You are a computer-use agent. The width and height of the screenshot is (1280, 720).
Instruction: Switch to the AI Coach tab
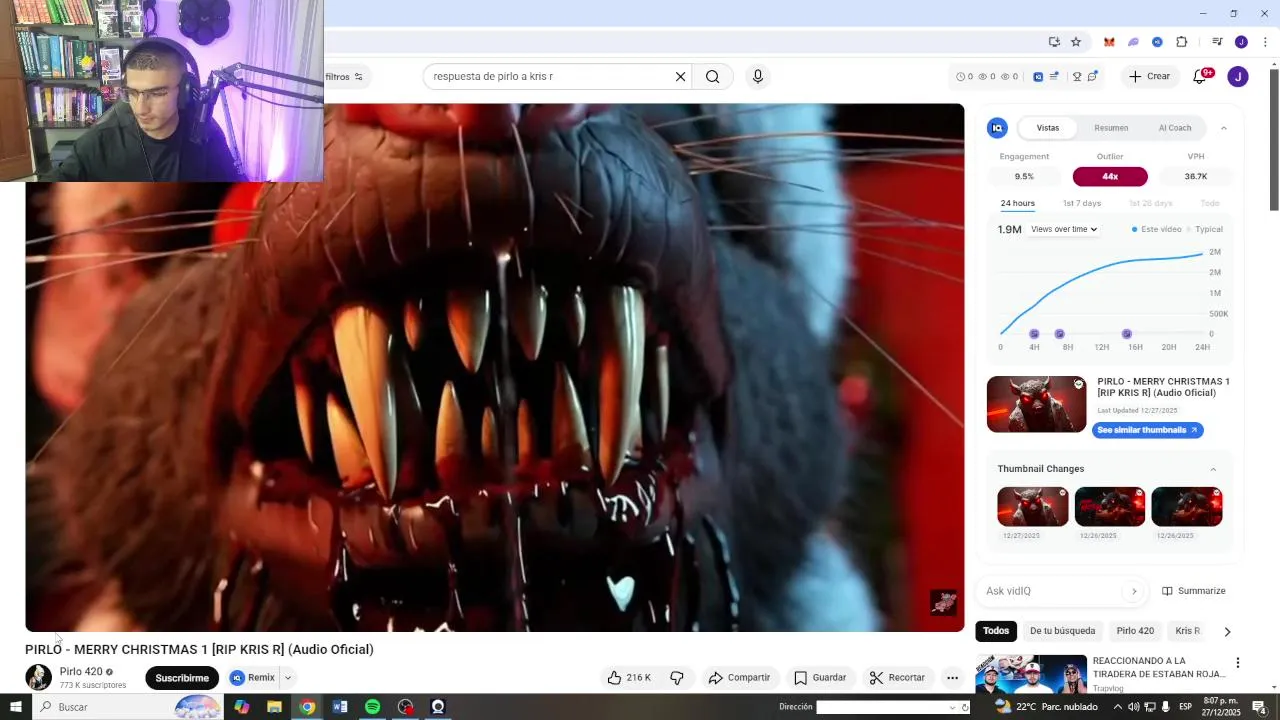coord(1175,128)
